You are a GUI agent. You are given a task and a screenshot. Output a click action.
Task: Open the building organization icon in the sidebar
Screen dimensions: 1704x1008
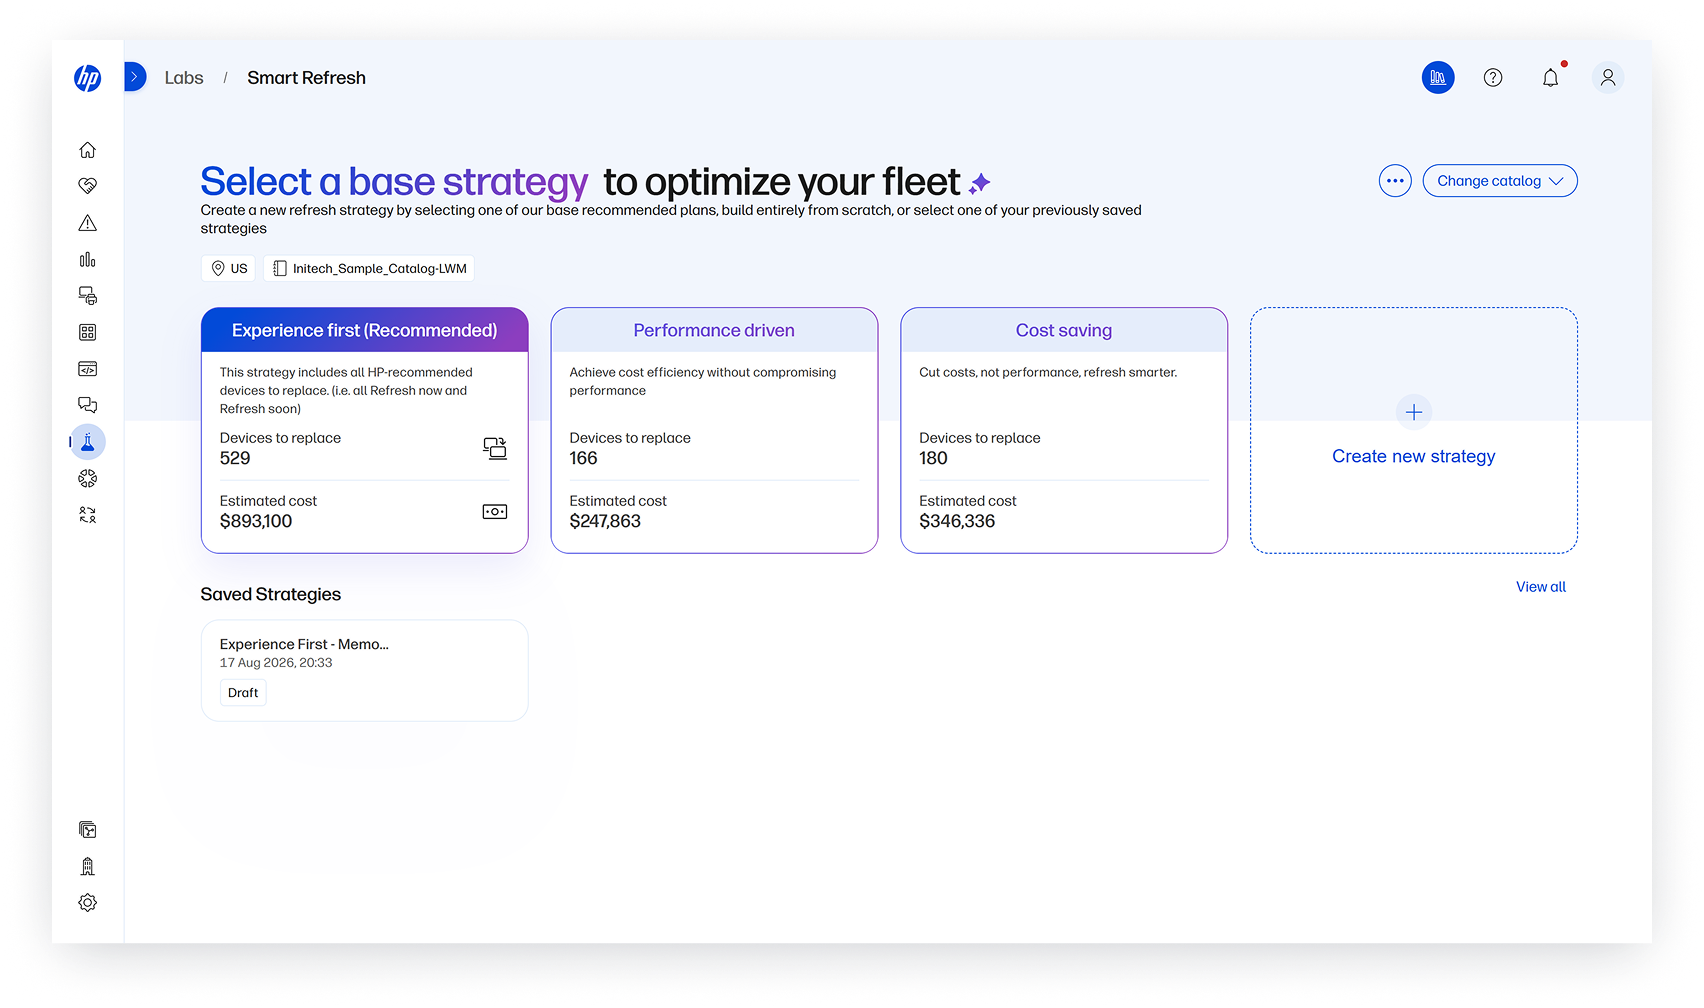(88, 867)
